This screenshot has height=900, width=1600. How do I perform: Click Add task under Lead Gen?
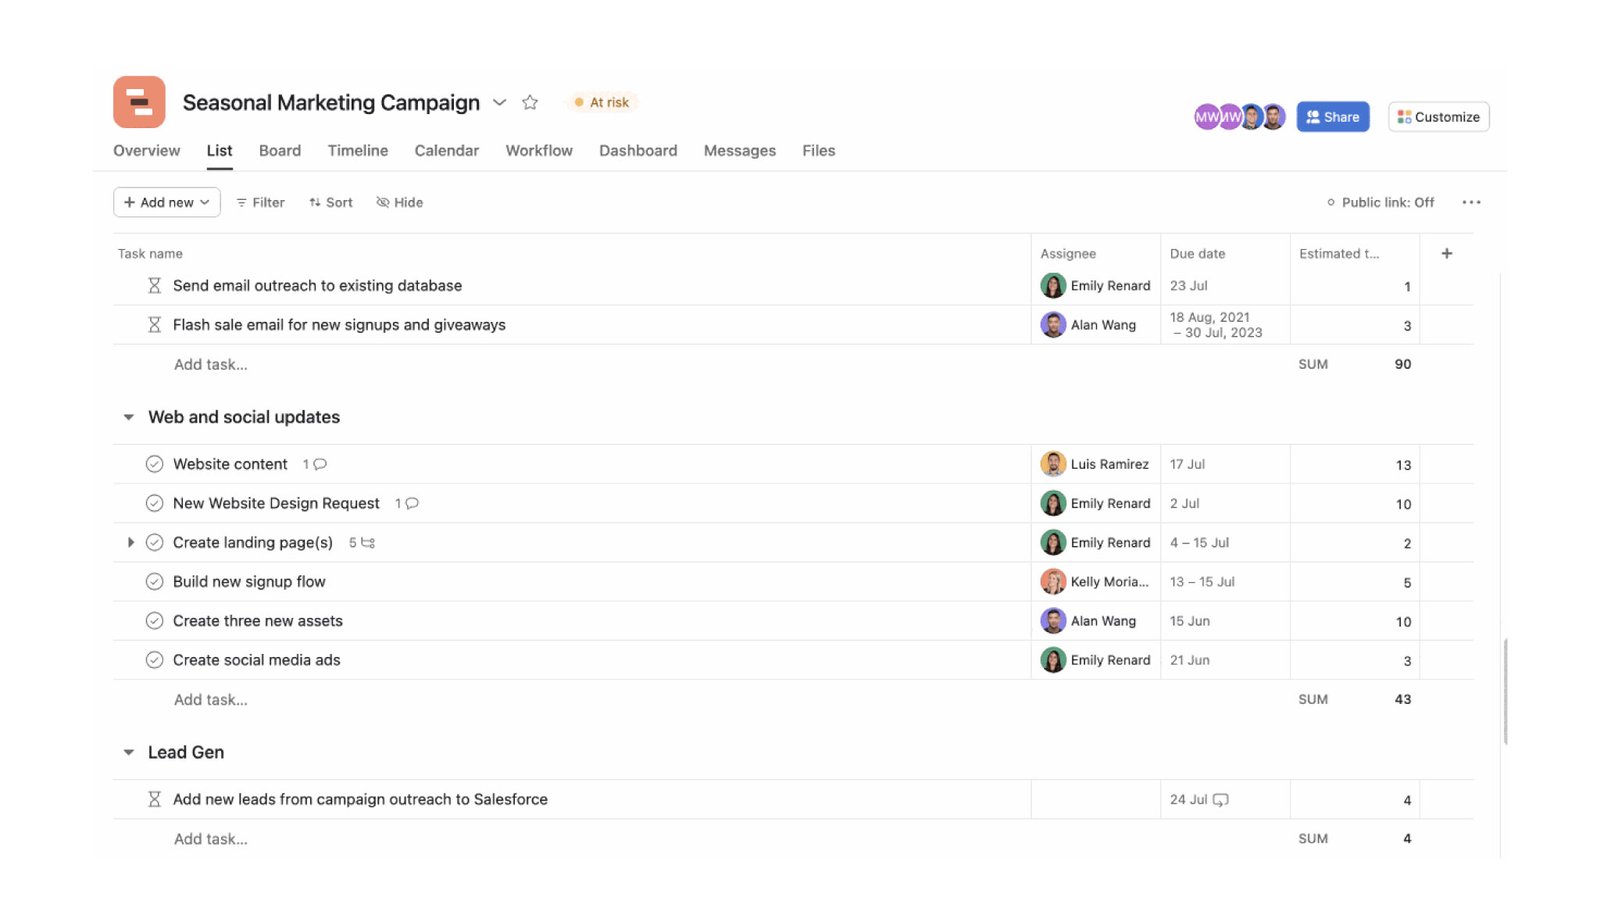coord(211,838)
